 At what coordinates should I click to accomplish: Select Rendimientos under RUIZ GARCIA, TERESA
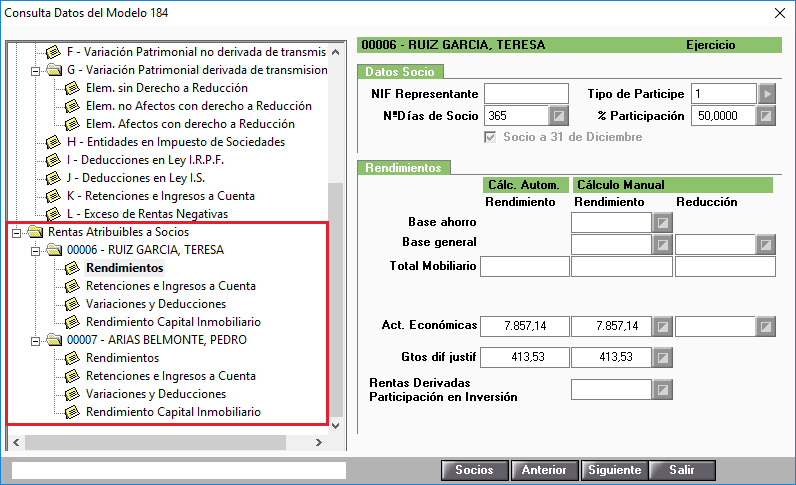[x=124, y=268]
